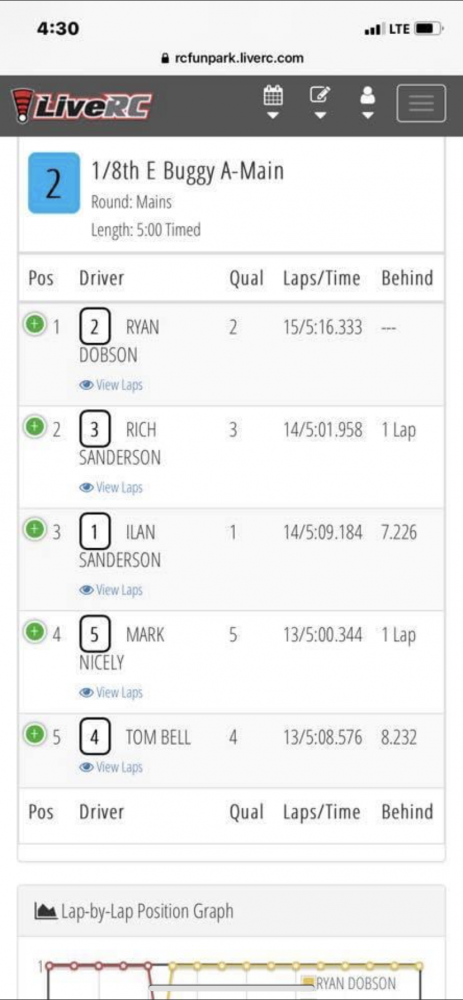
Task: Click the Lap-by-Lap Position Graph chart icon
Action: point(45,911)
